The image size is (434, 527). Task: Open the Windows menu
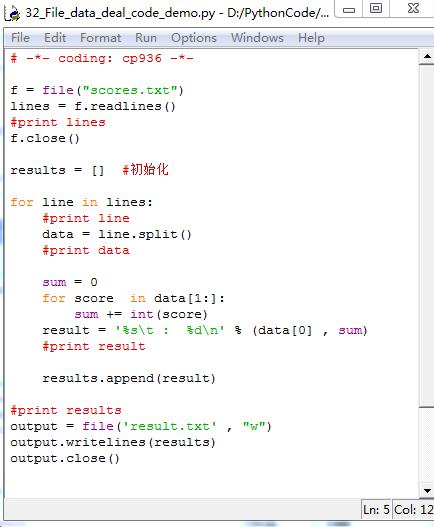257,38
